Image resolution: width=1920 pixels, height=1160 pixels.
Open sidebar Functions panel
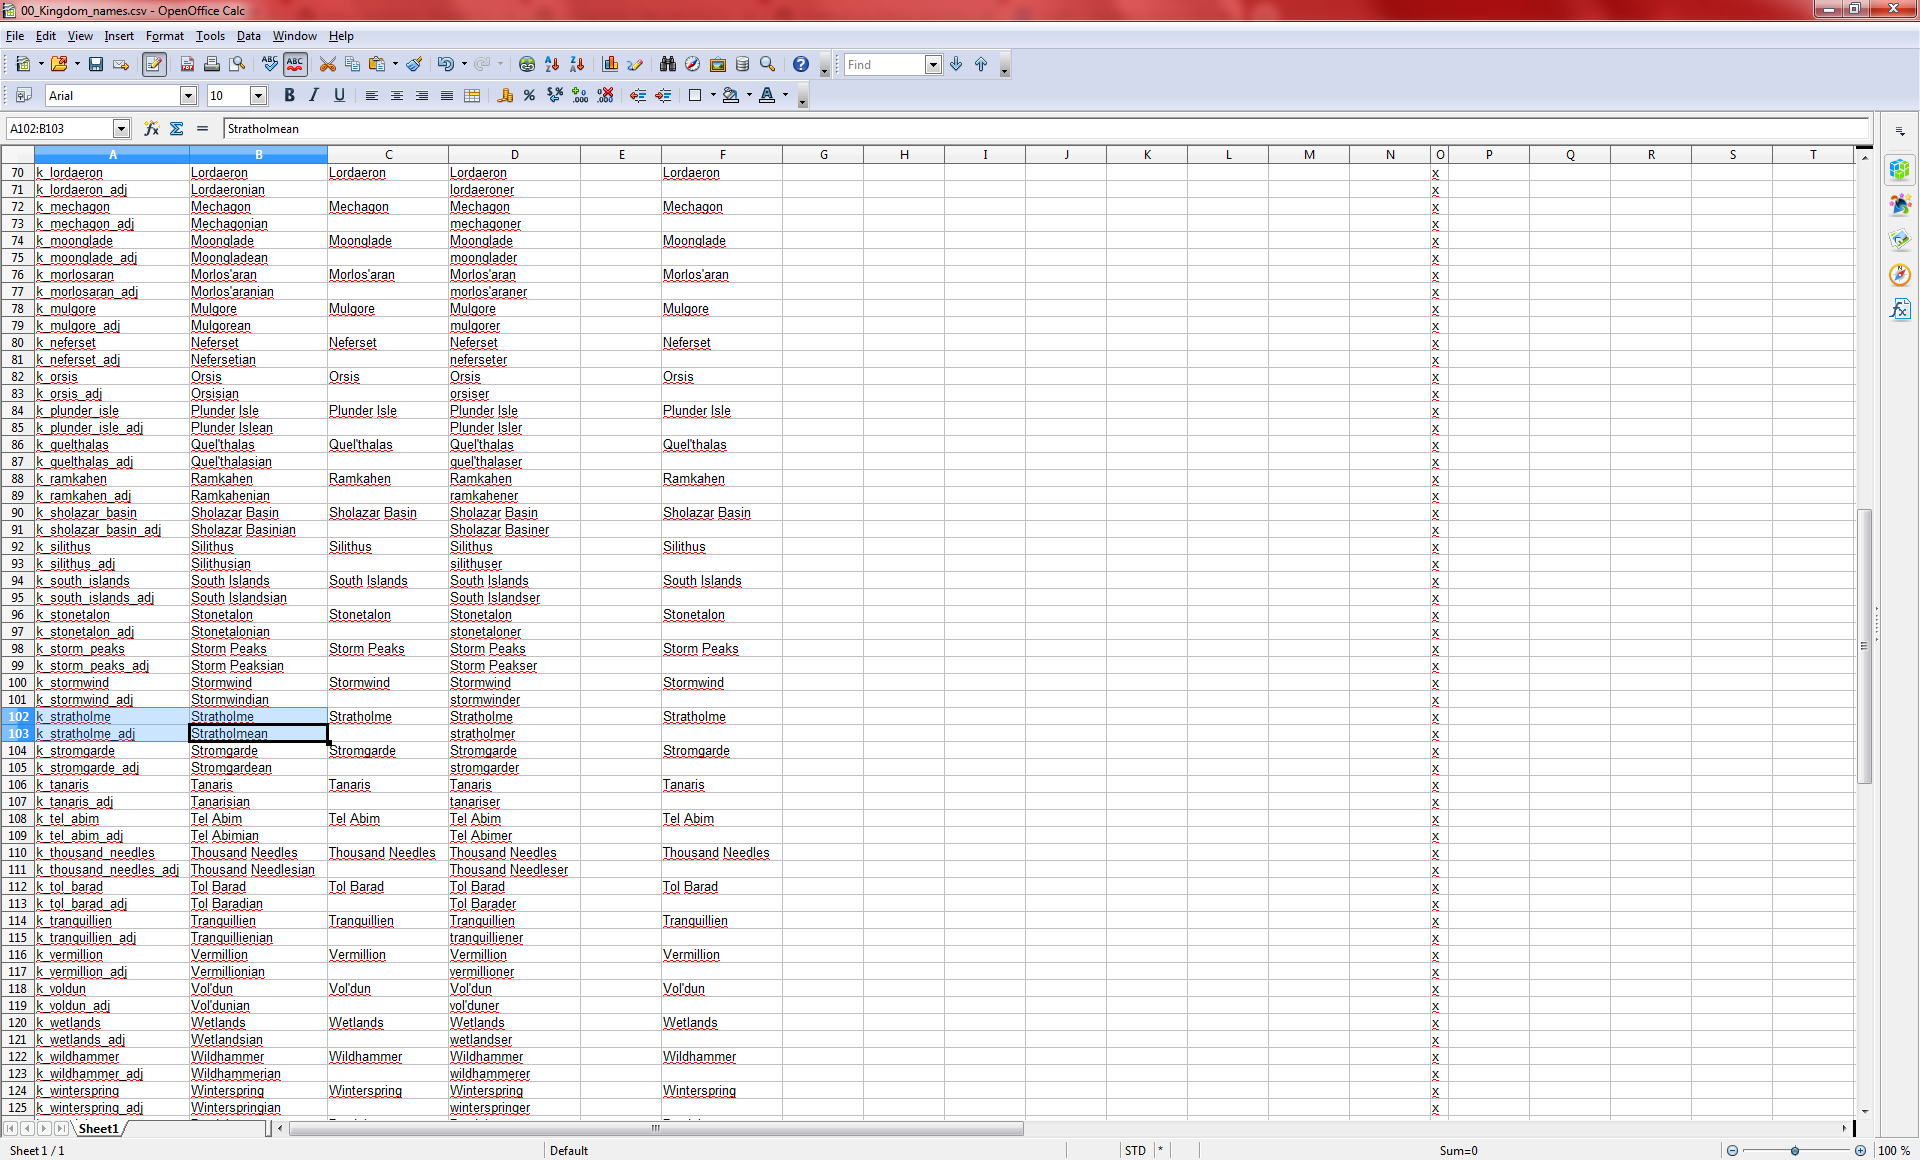(1900, 310)
